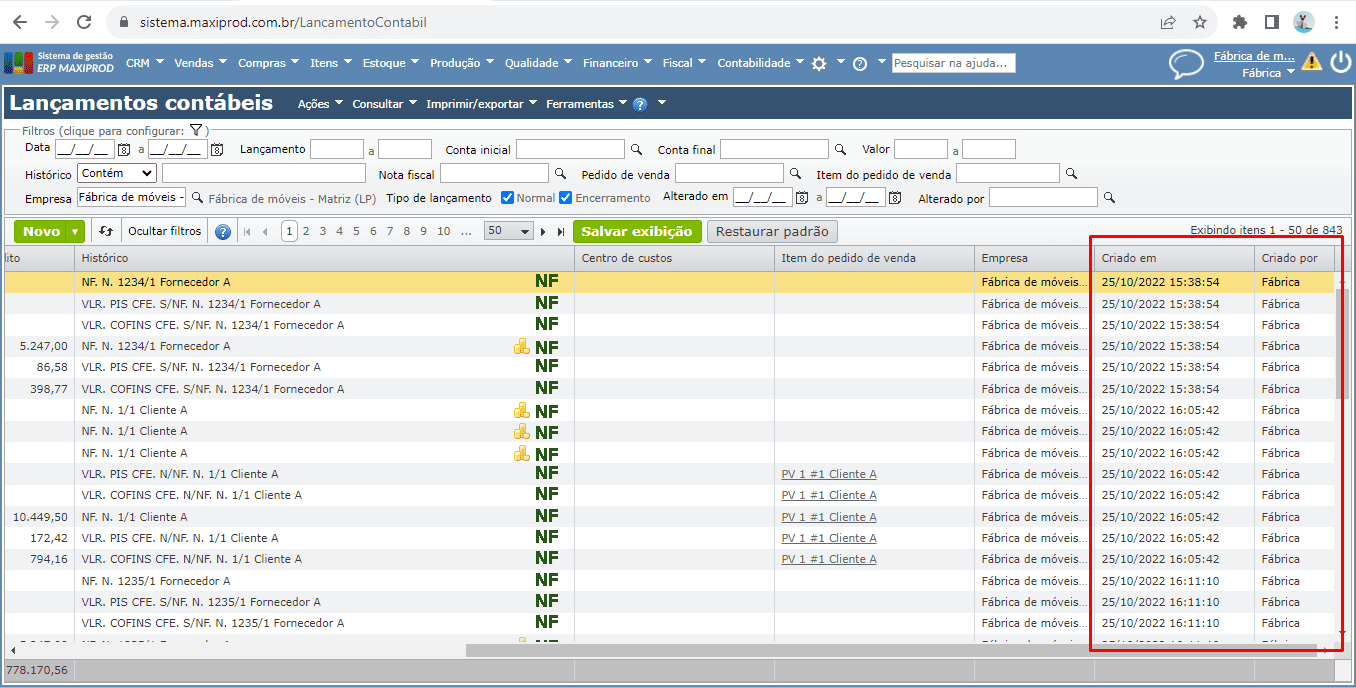Open the CRM menu
Viewport: 1356px width, 688px height.
(x=144, y=63)
